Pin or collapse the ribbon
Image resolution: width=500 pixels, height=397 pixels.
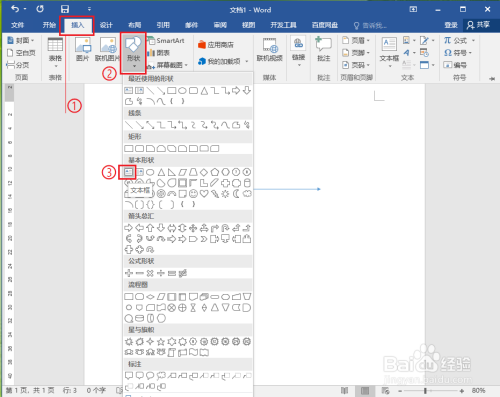(492, 79)
